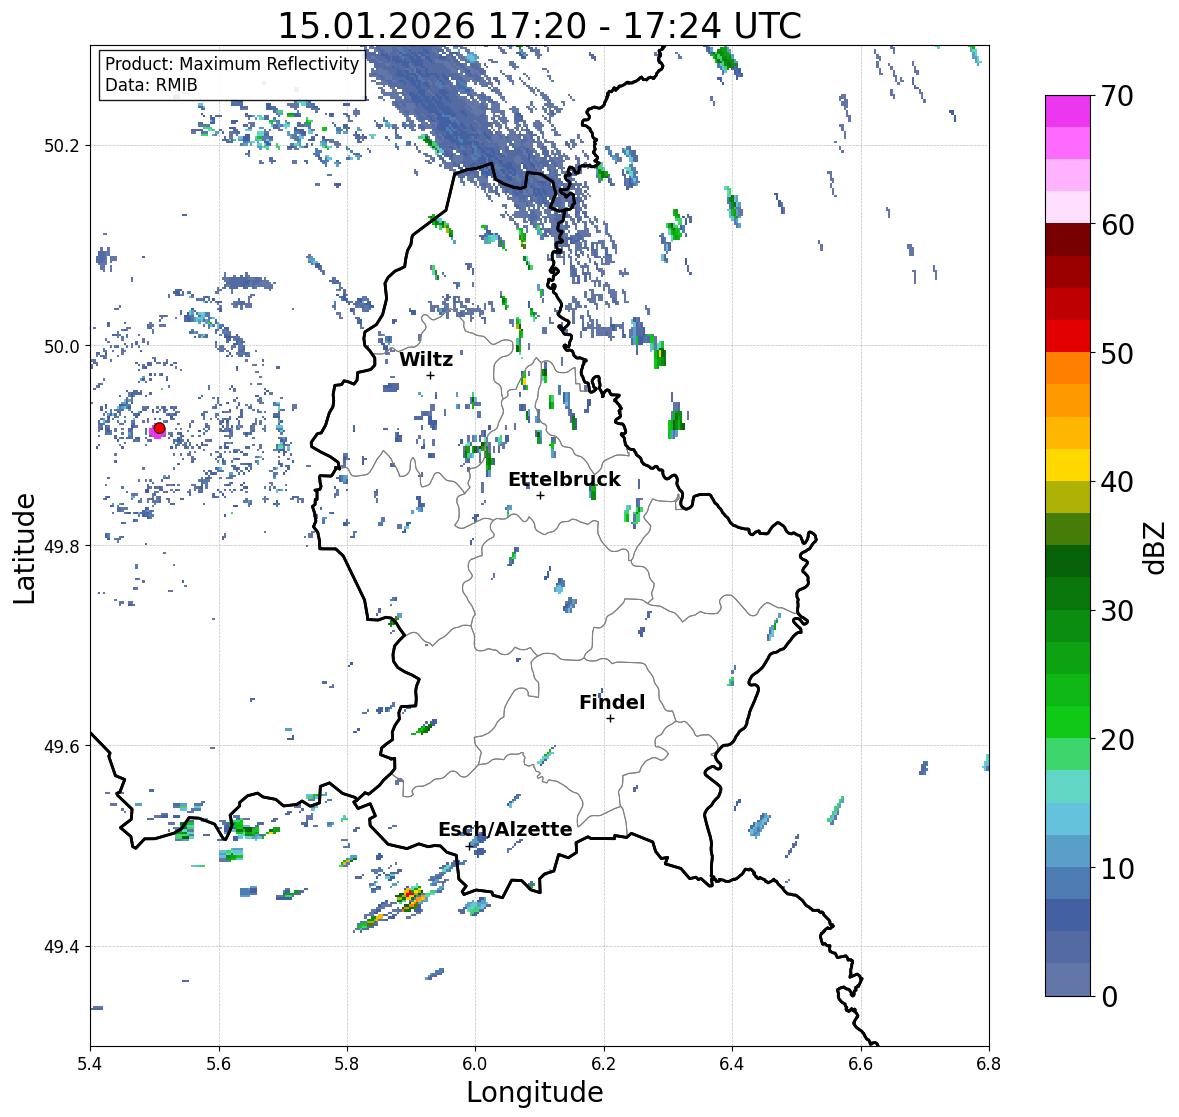Click the title '15.01.2026 17:20 - 17:24 UTC'
The width and height of the screenshot is (1179, 1117).
click(539, 26)
